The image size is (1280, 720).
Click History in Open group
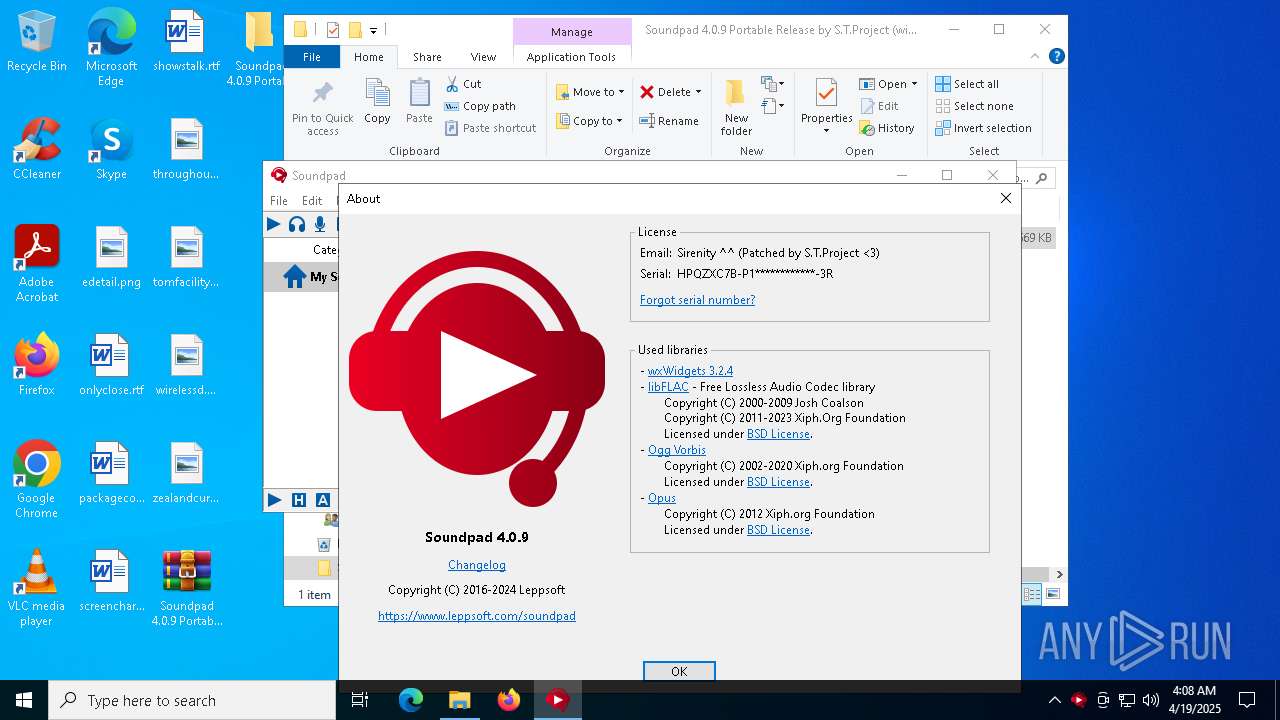point(887,128)
